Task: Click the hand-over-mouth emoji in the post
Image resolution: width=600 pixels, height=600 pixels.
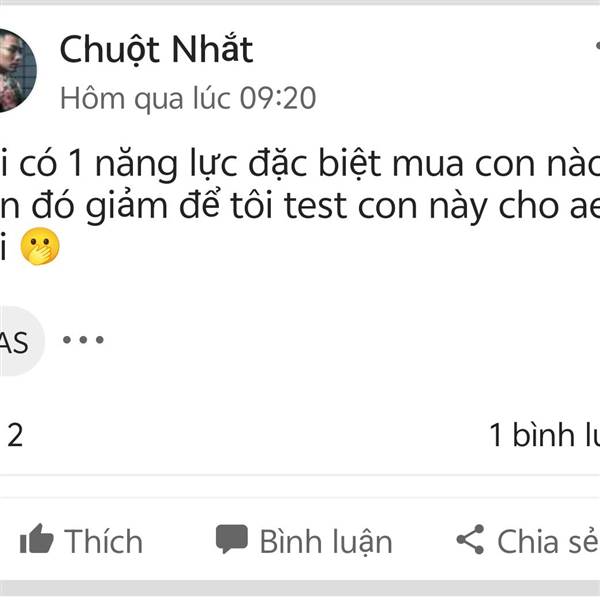Action: 41,245
